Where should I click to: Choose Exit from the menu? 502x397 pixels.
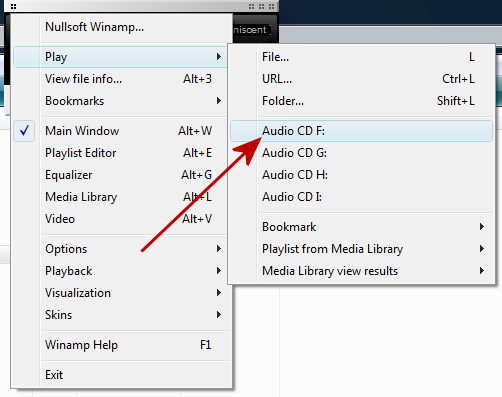(x=122, y=375)
